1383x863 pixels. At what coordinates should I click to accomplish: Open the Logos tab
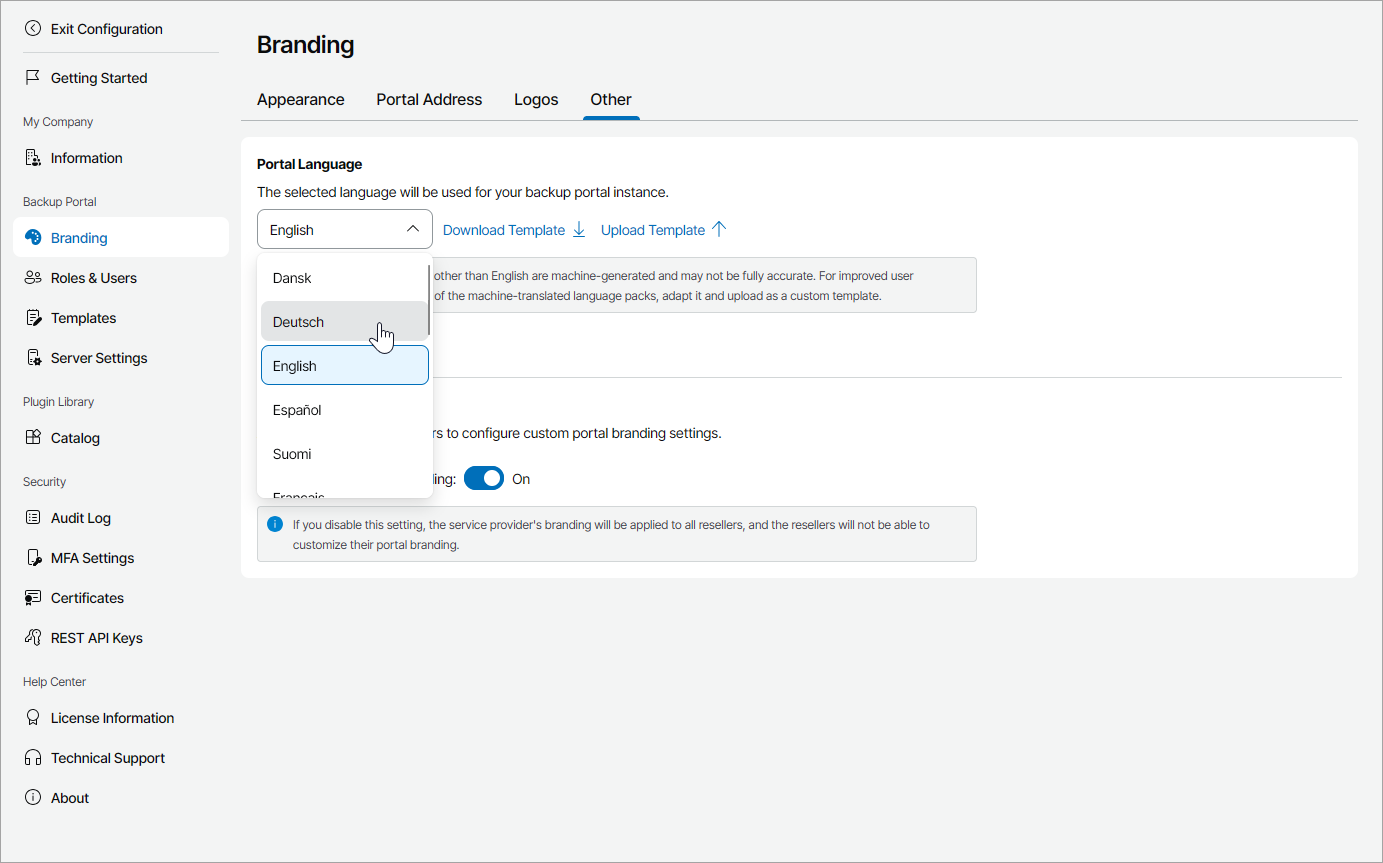(536, 100)
